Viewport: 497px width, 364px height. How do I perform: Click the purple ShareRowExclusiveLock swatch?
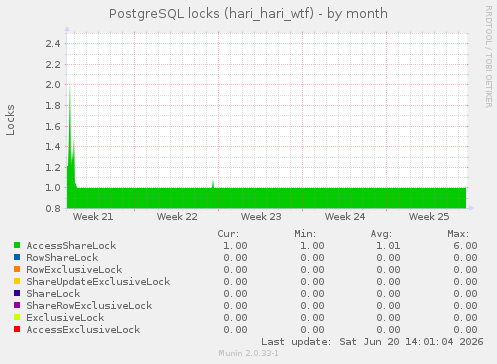pos(17,305)
